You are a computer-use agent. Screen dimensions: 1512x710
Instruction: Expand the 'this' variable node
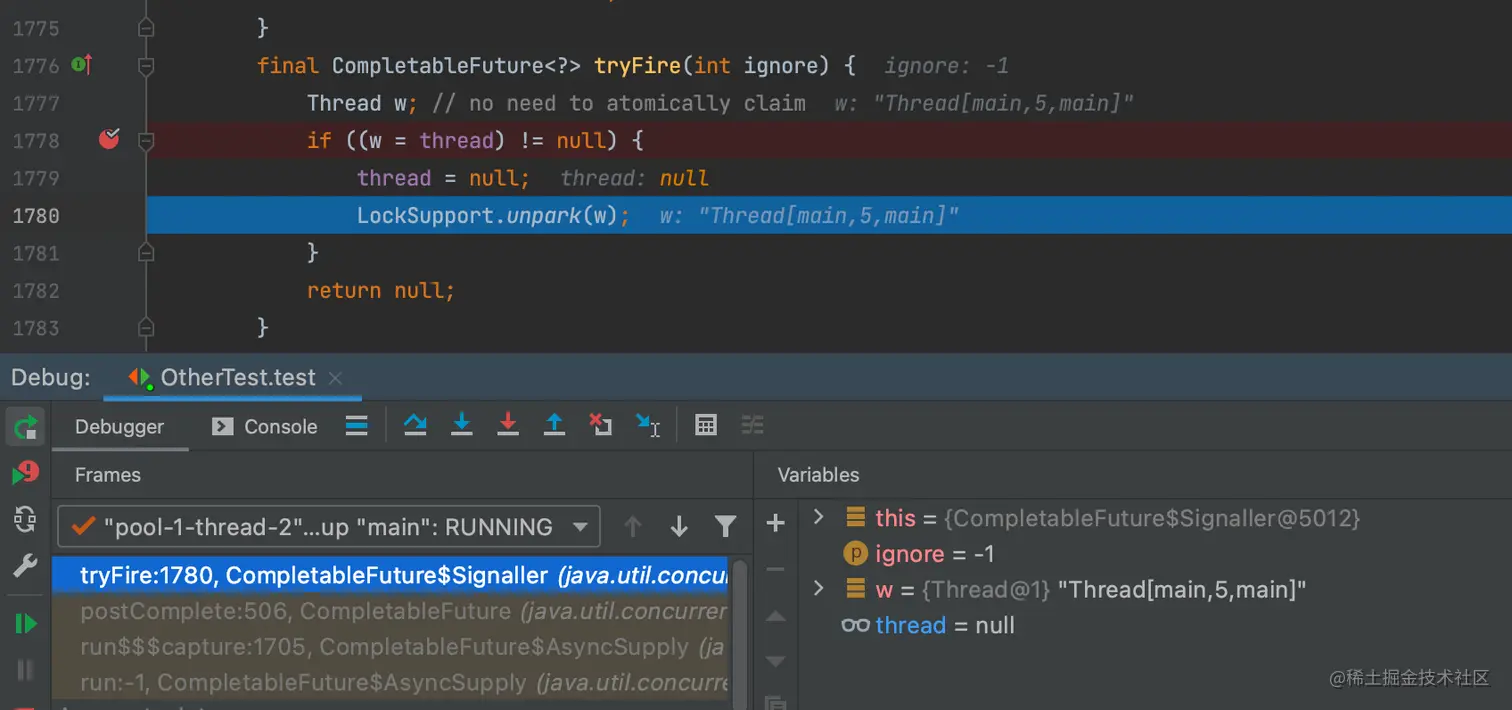818,517
